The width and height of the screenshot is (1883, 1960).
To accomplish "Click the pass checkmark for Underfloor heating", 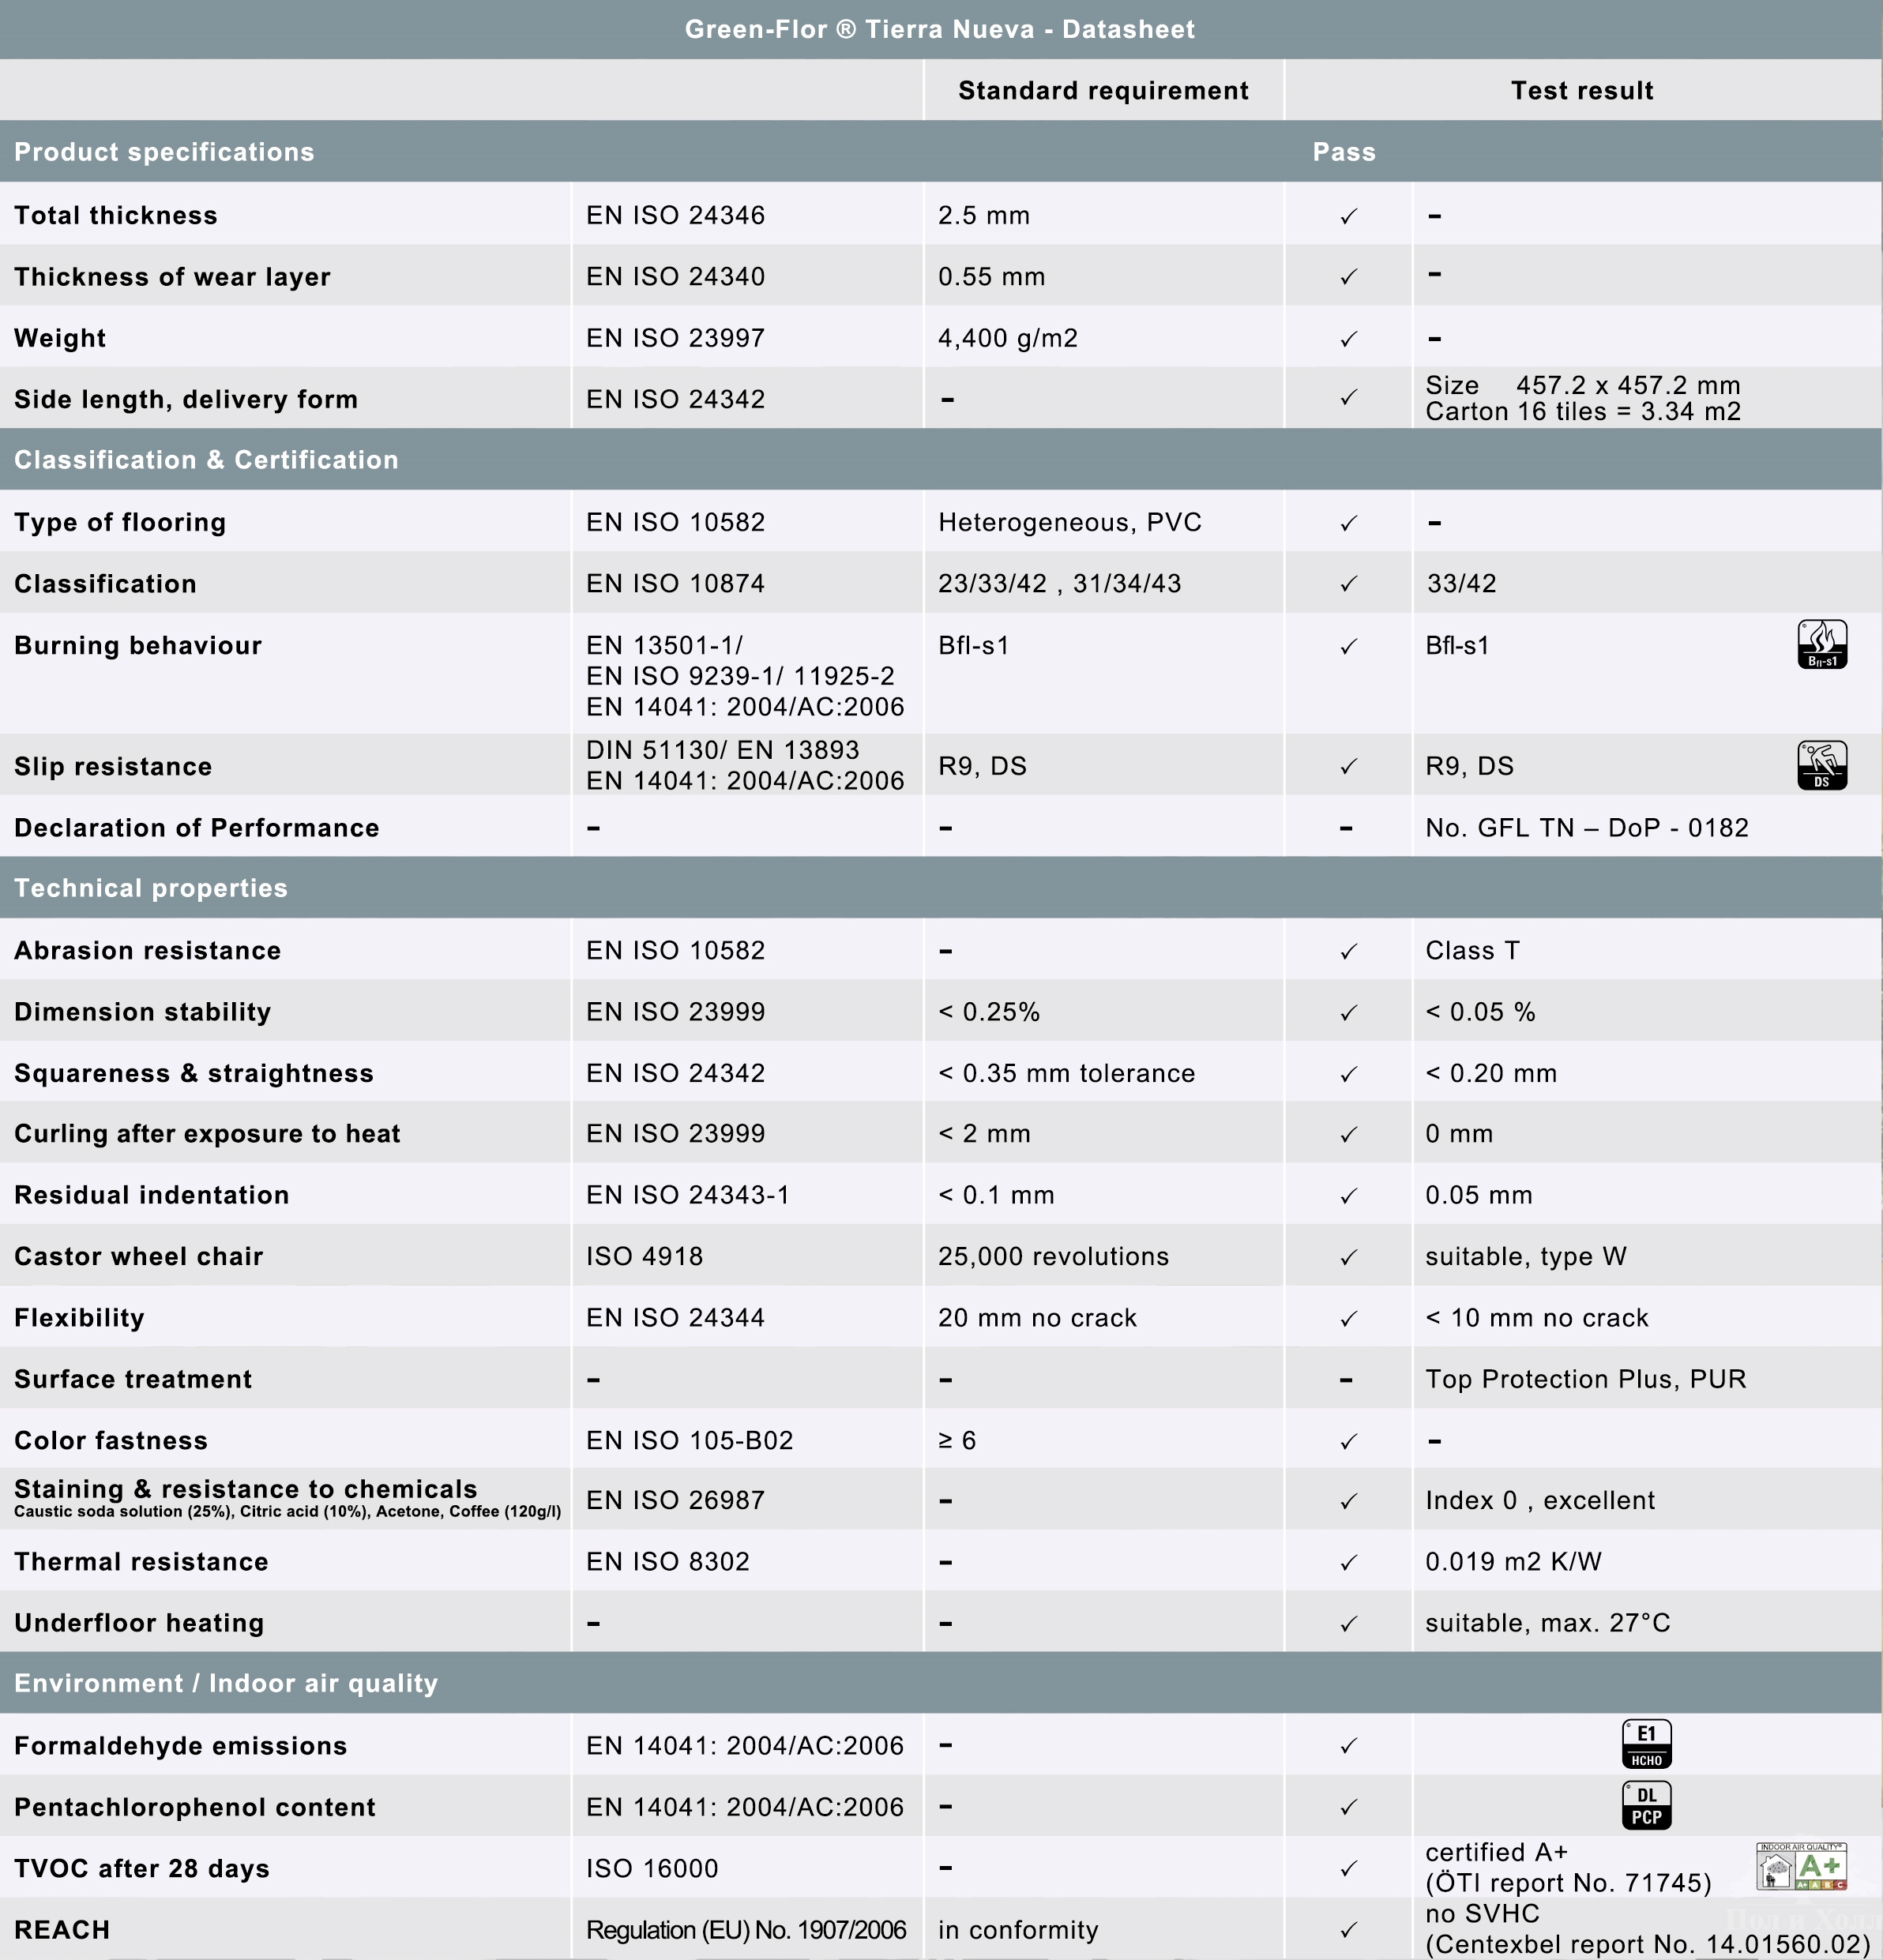I will coord(1348,1624).
